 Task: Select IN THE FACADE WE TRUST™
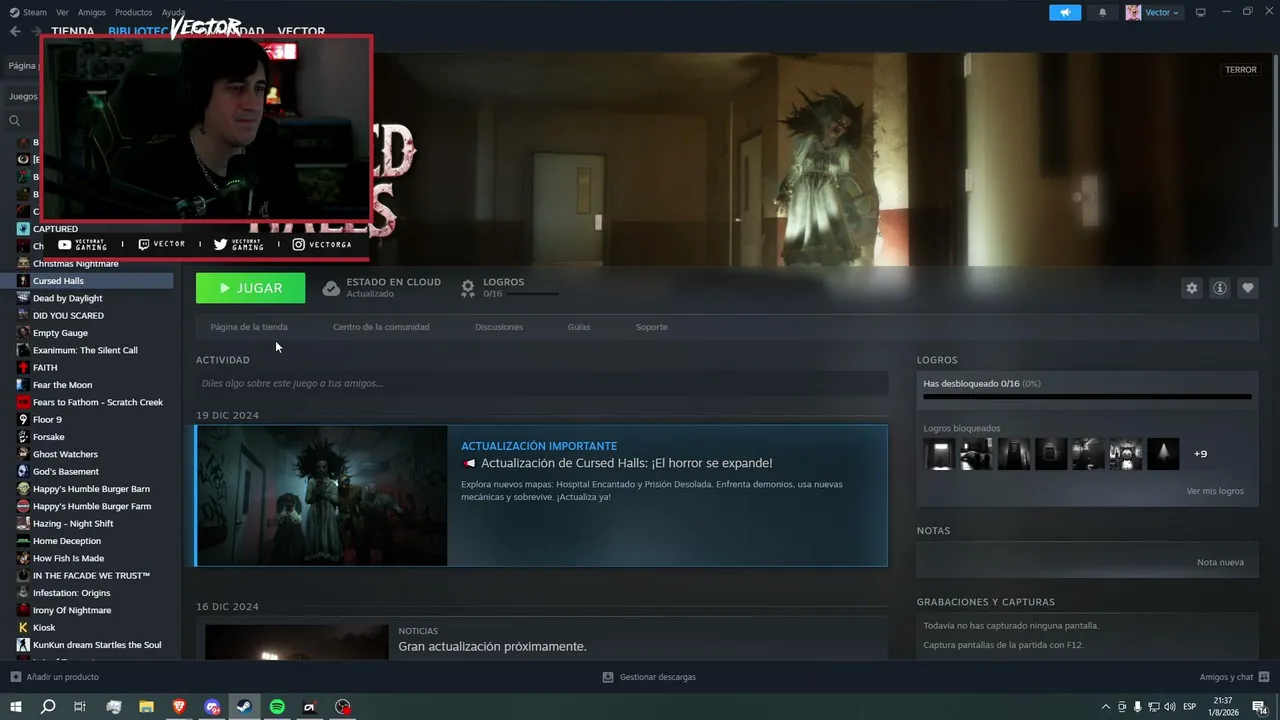click(91, 576)
